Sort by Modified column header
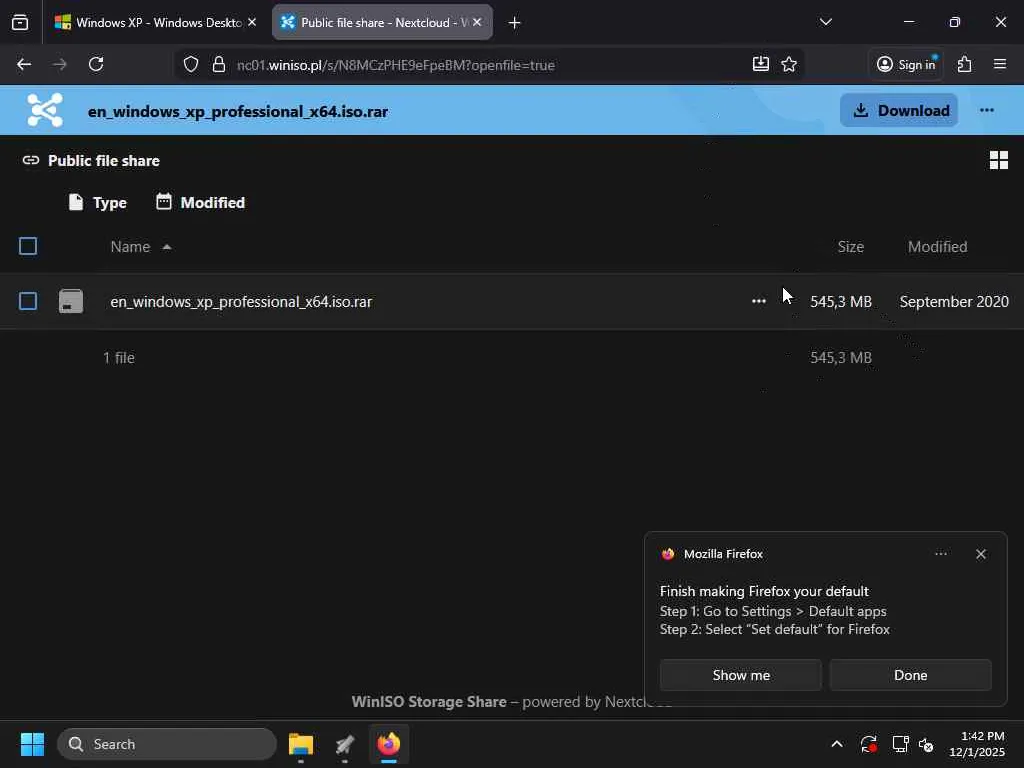Viewport: 1024px width, 768px height. click(938, 247)
